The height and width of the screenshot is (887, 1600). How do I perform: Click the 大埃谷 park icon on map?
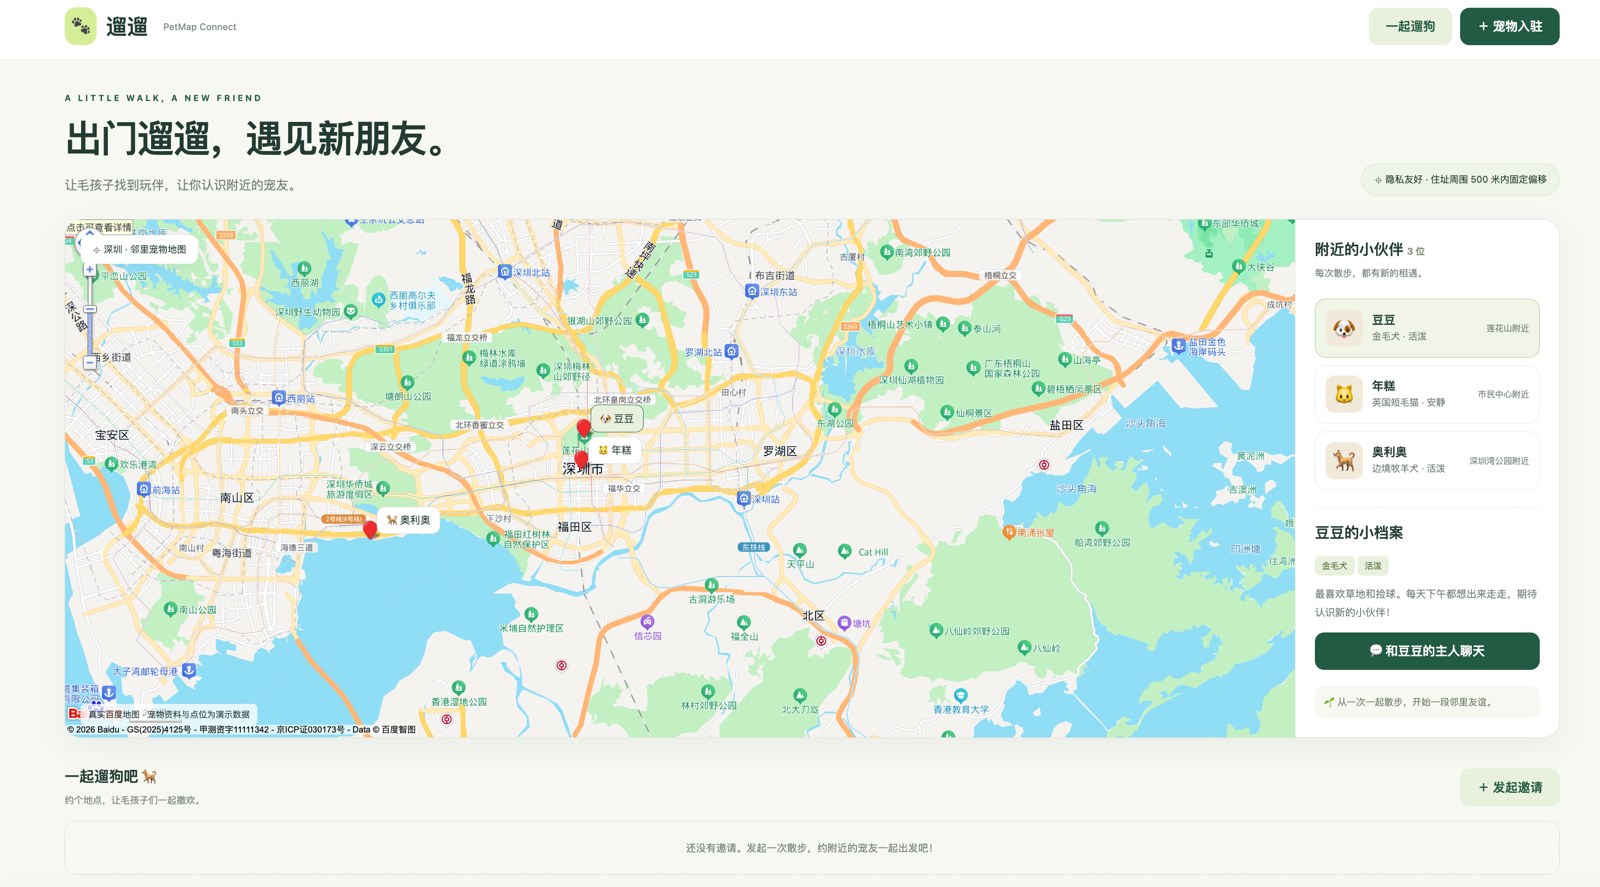coord(1238,266)
